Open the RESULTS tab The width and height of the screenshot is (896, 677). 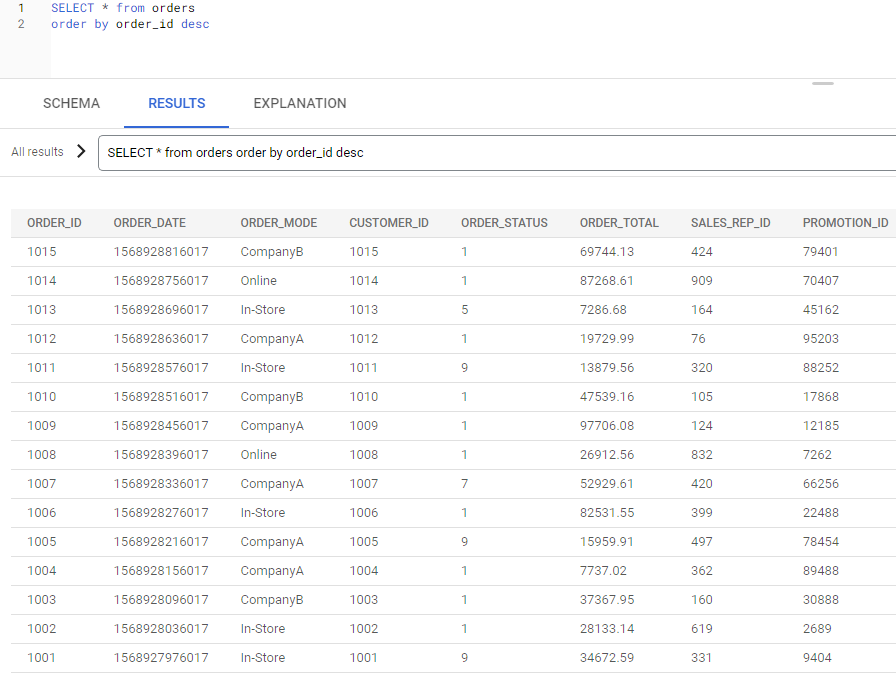point(177,103)
